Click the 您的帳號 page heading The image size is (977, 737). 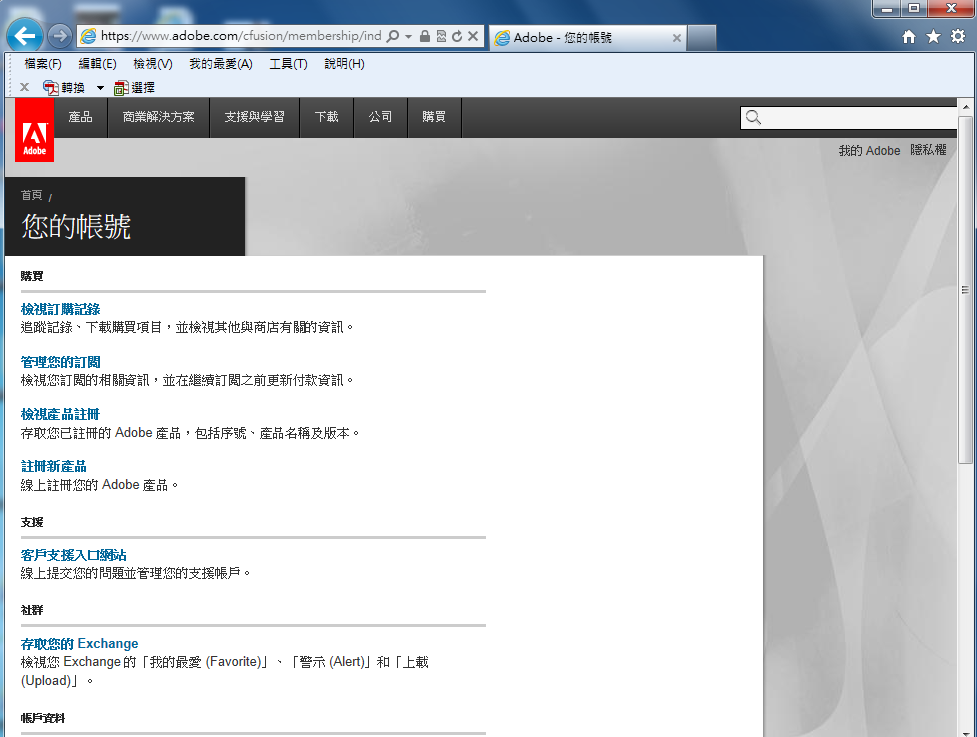(76, 226)
